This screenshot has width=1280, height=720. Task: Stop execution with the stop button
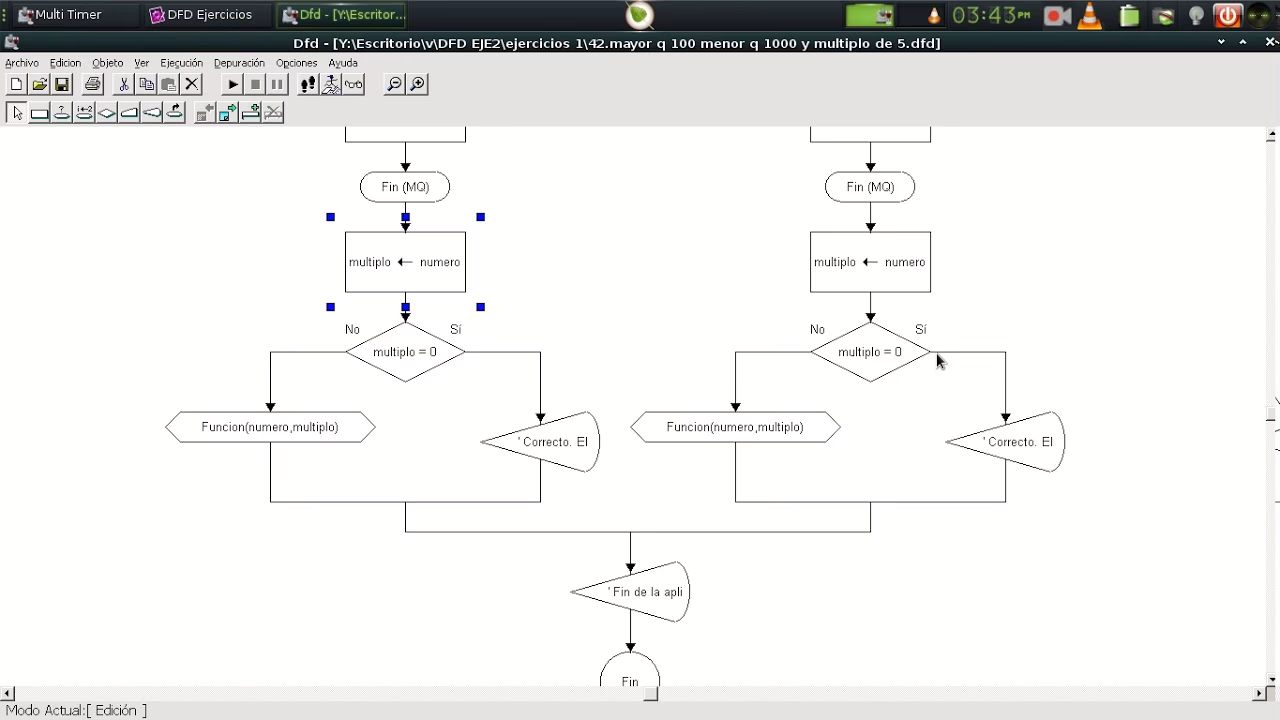[x=254, y=84]
